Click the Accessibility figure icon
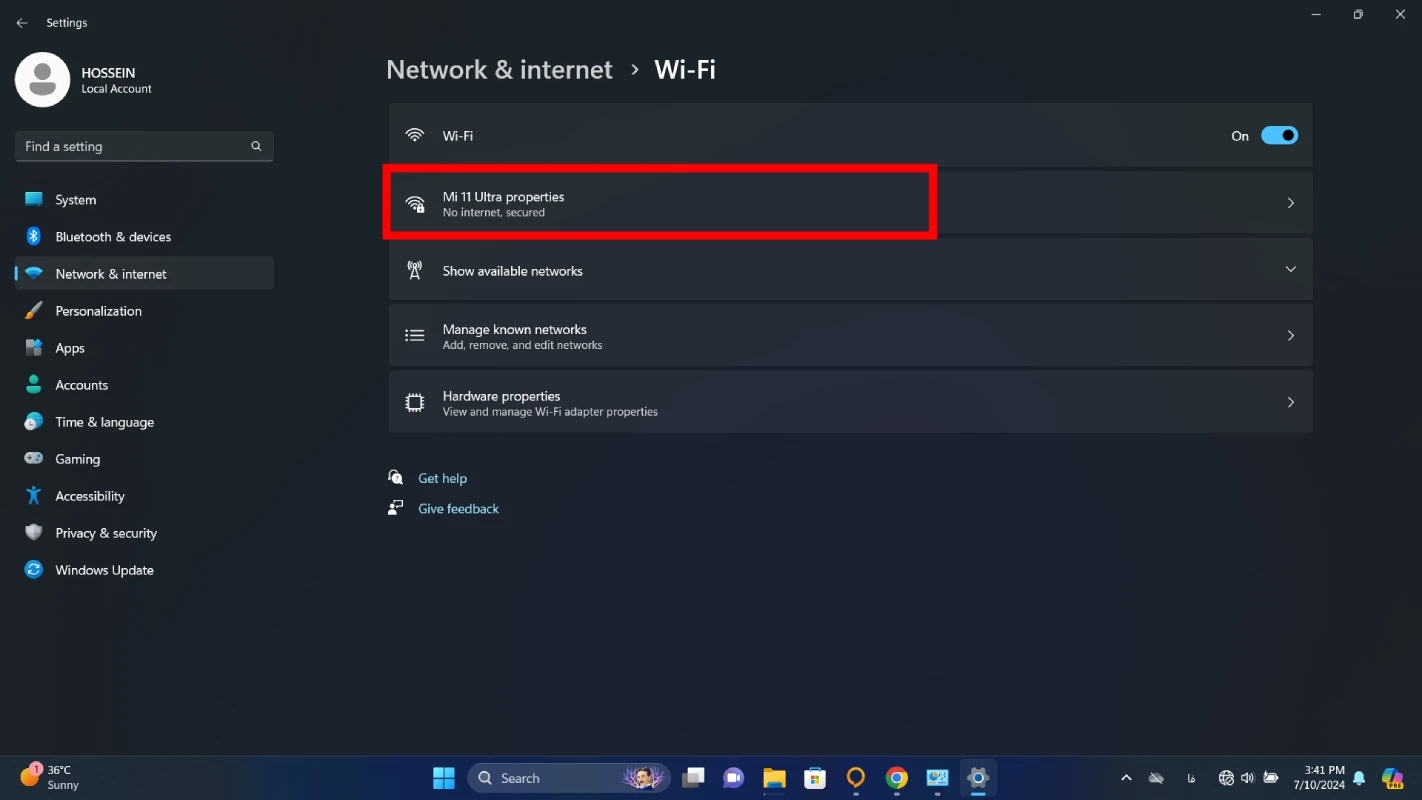This screenshot has width=1422, height=800. (34, 496)
